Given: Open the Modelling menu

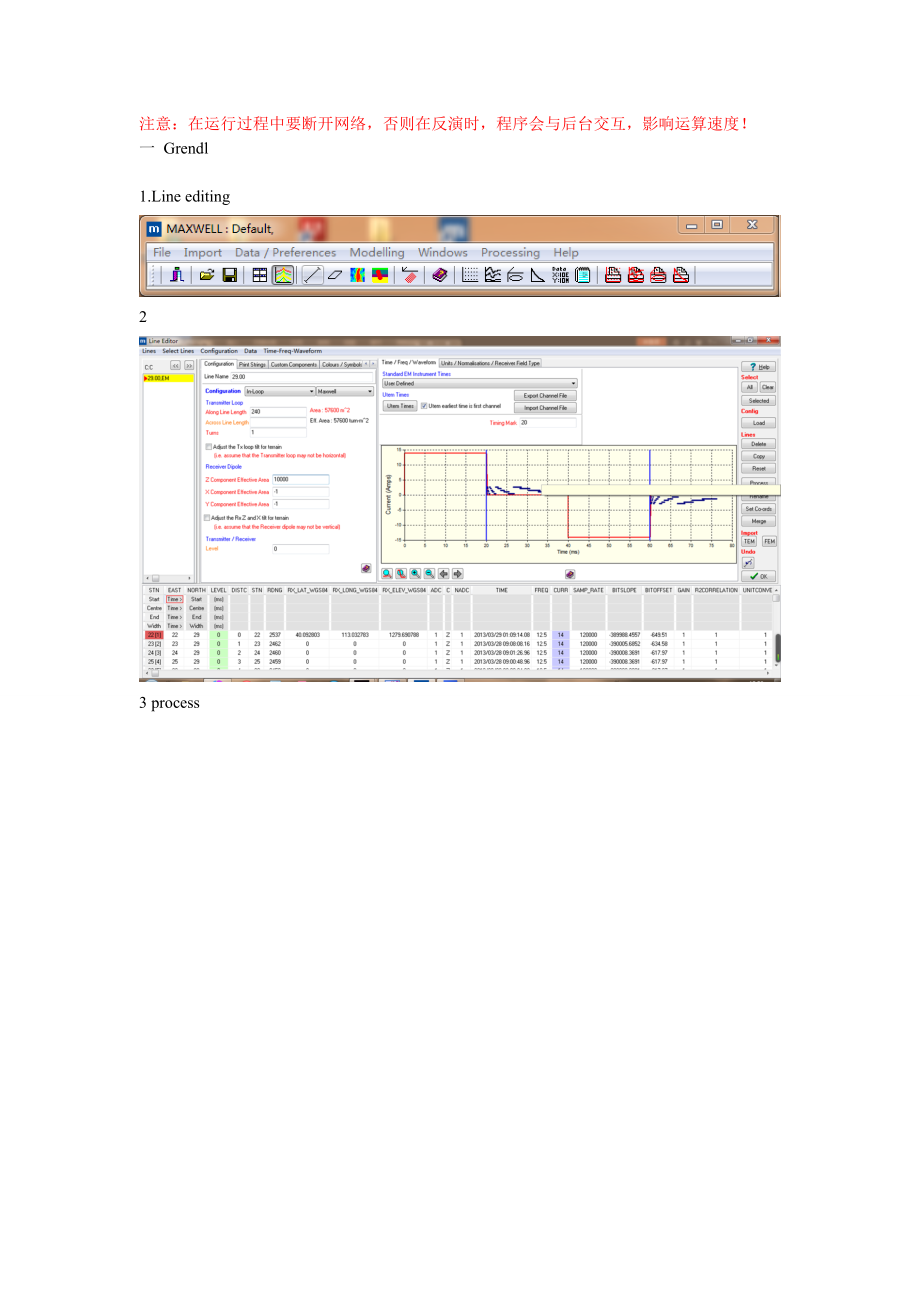Looking at the screenshot, I should pos(377,252).
